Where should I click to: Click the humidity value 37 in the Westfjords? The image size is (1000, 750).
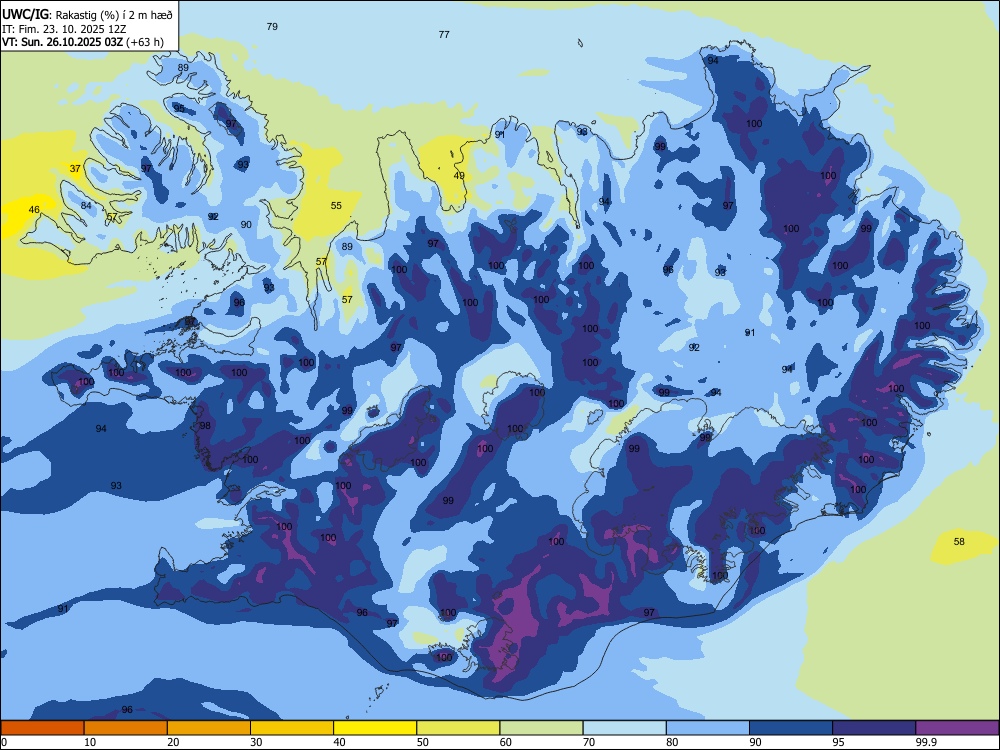point(75,168)
